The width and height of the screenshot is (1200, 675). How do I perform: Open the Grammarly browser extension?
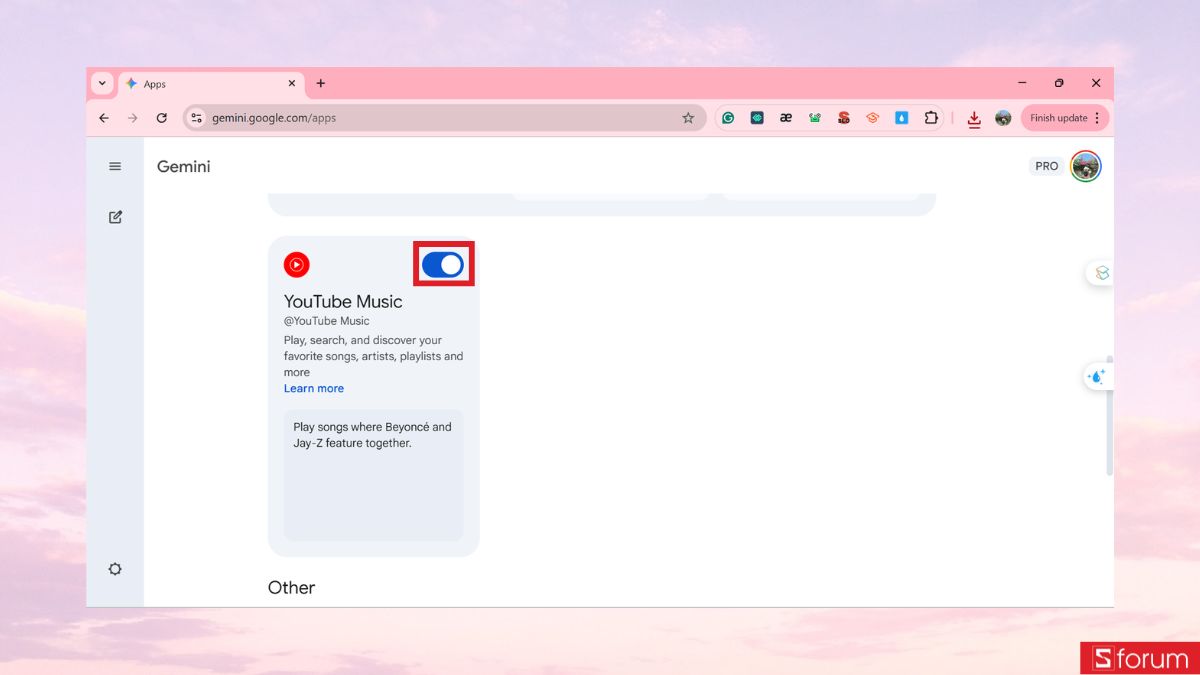pos(727,117)
